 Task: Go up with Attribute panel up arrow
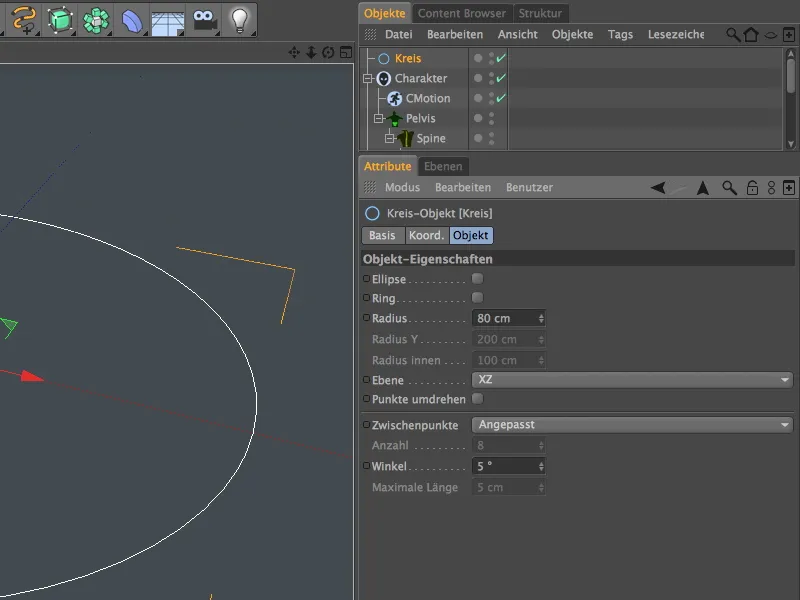tap(703, 188)
